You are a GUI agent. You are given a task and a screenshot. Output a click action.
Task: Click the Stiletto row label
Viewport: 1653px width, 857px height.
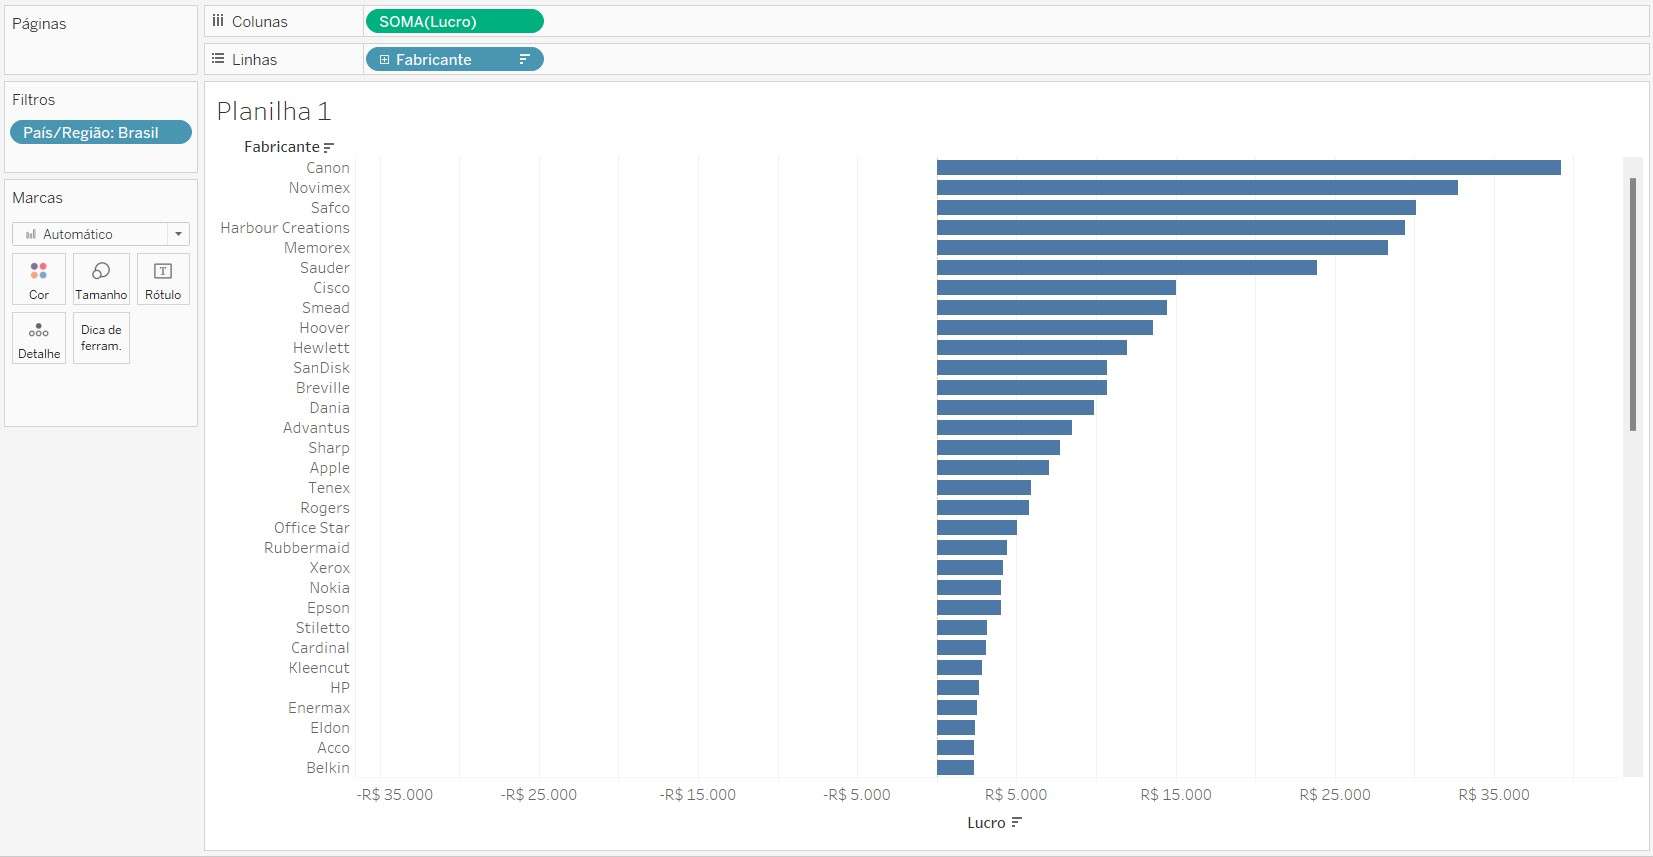coord(322,628)
